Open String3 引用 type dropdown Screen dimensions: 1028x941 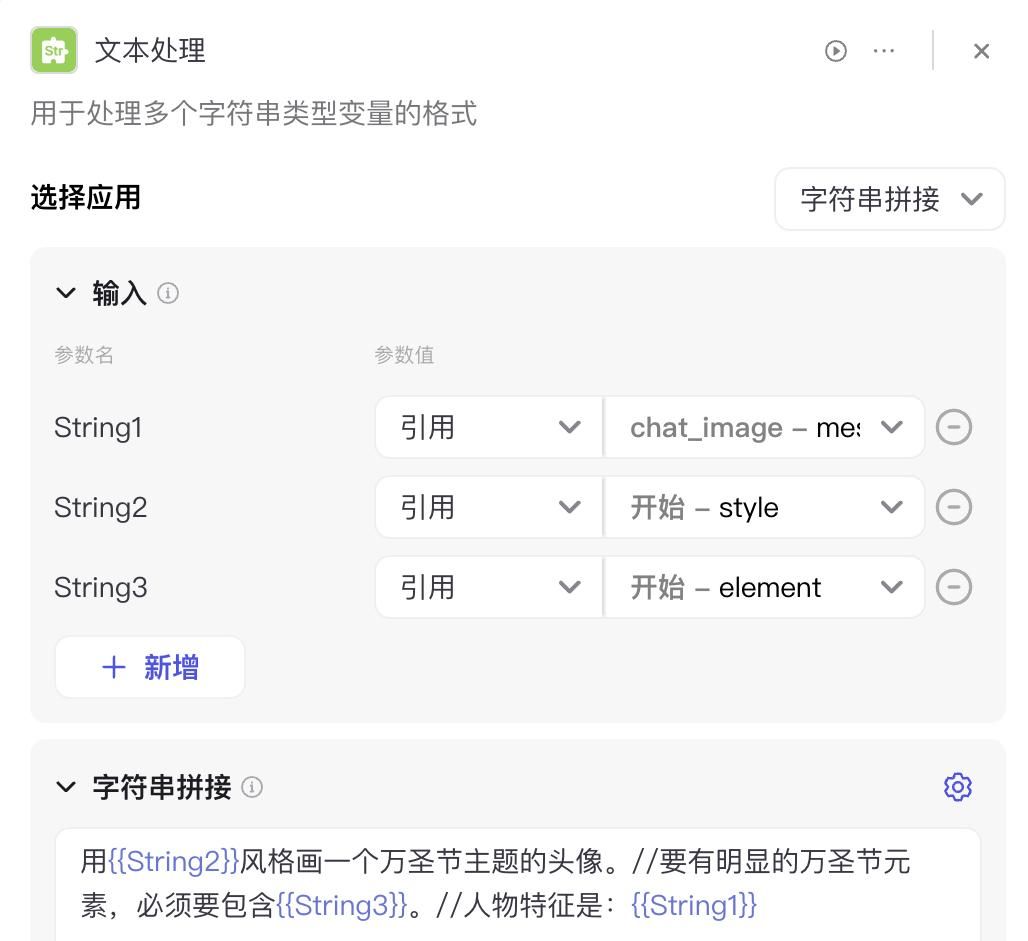[489, 587]
